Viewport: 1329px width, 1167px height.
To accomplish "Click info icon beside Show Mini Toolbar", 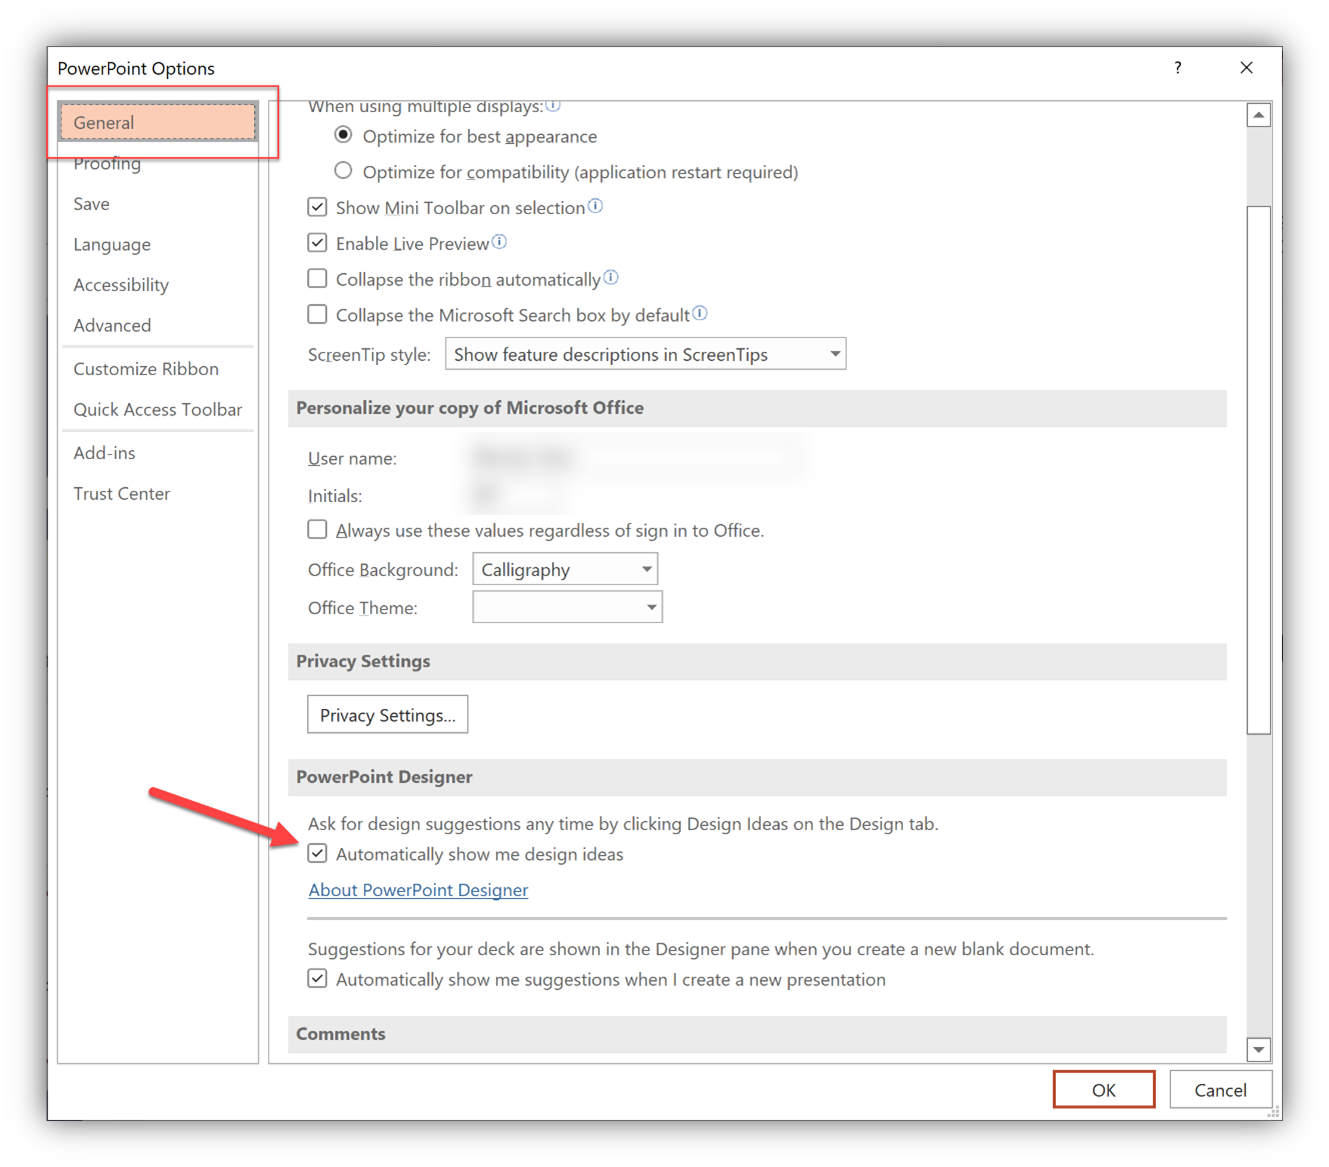I will coord(595,206).
